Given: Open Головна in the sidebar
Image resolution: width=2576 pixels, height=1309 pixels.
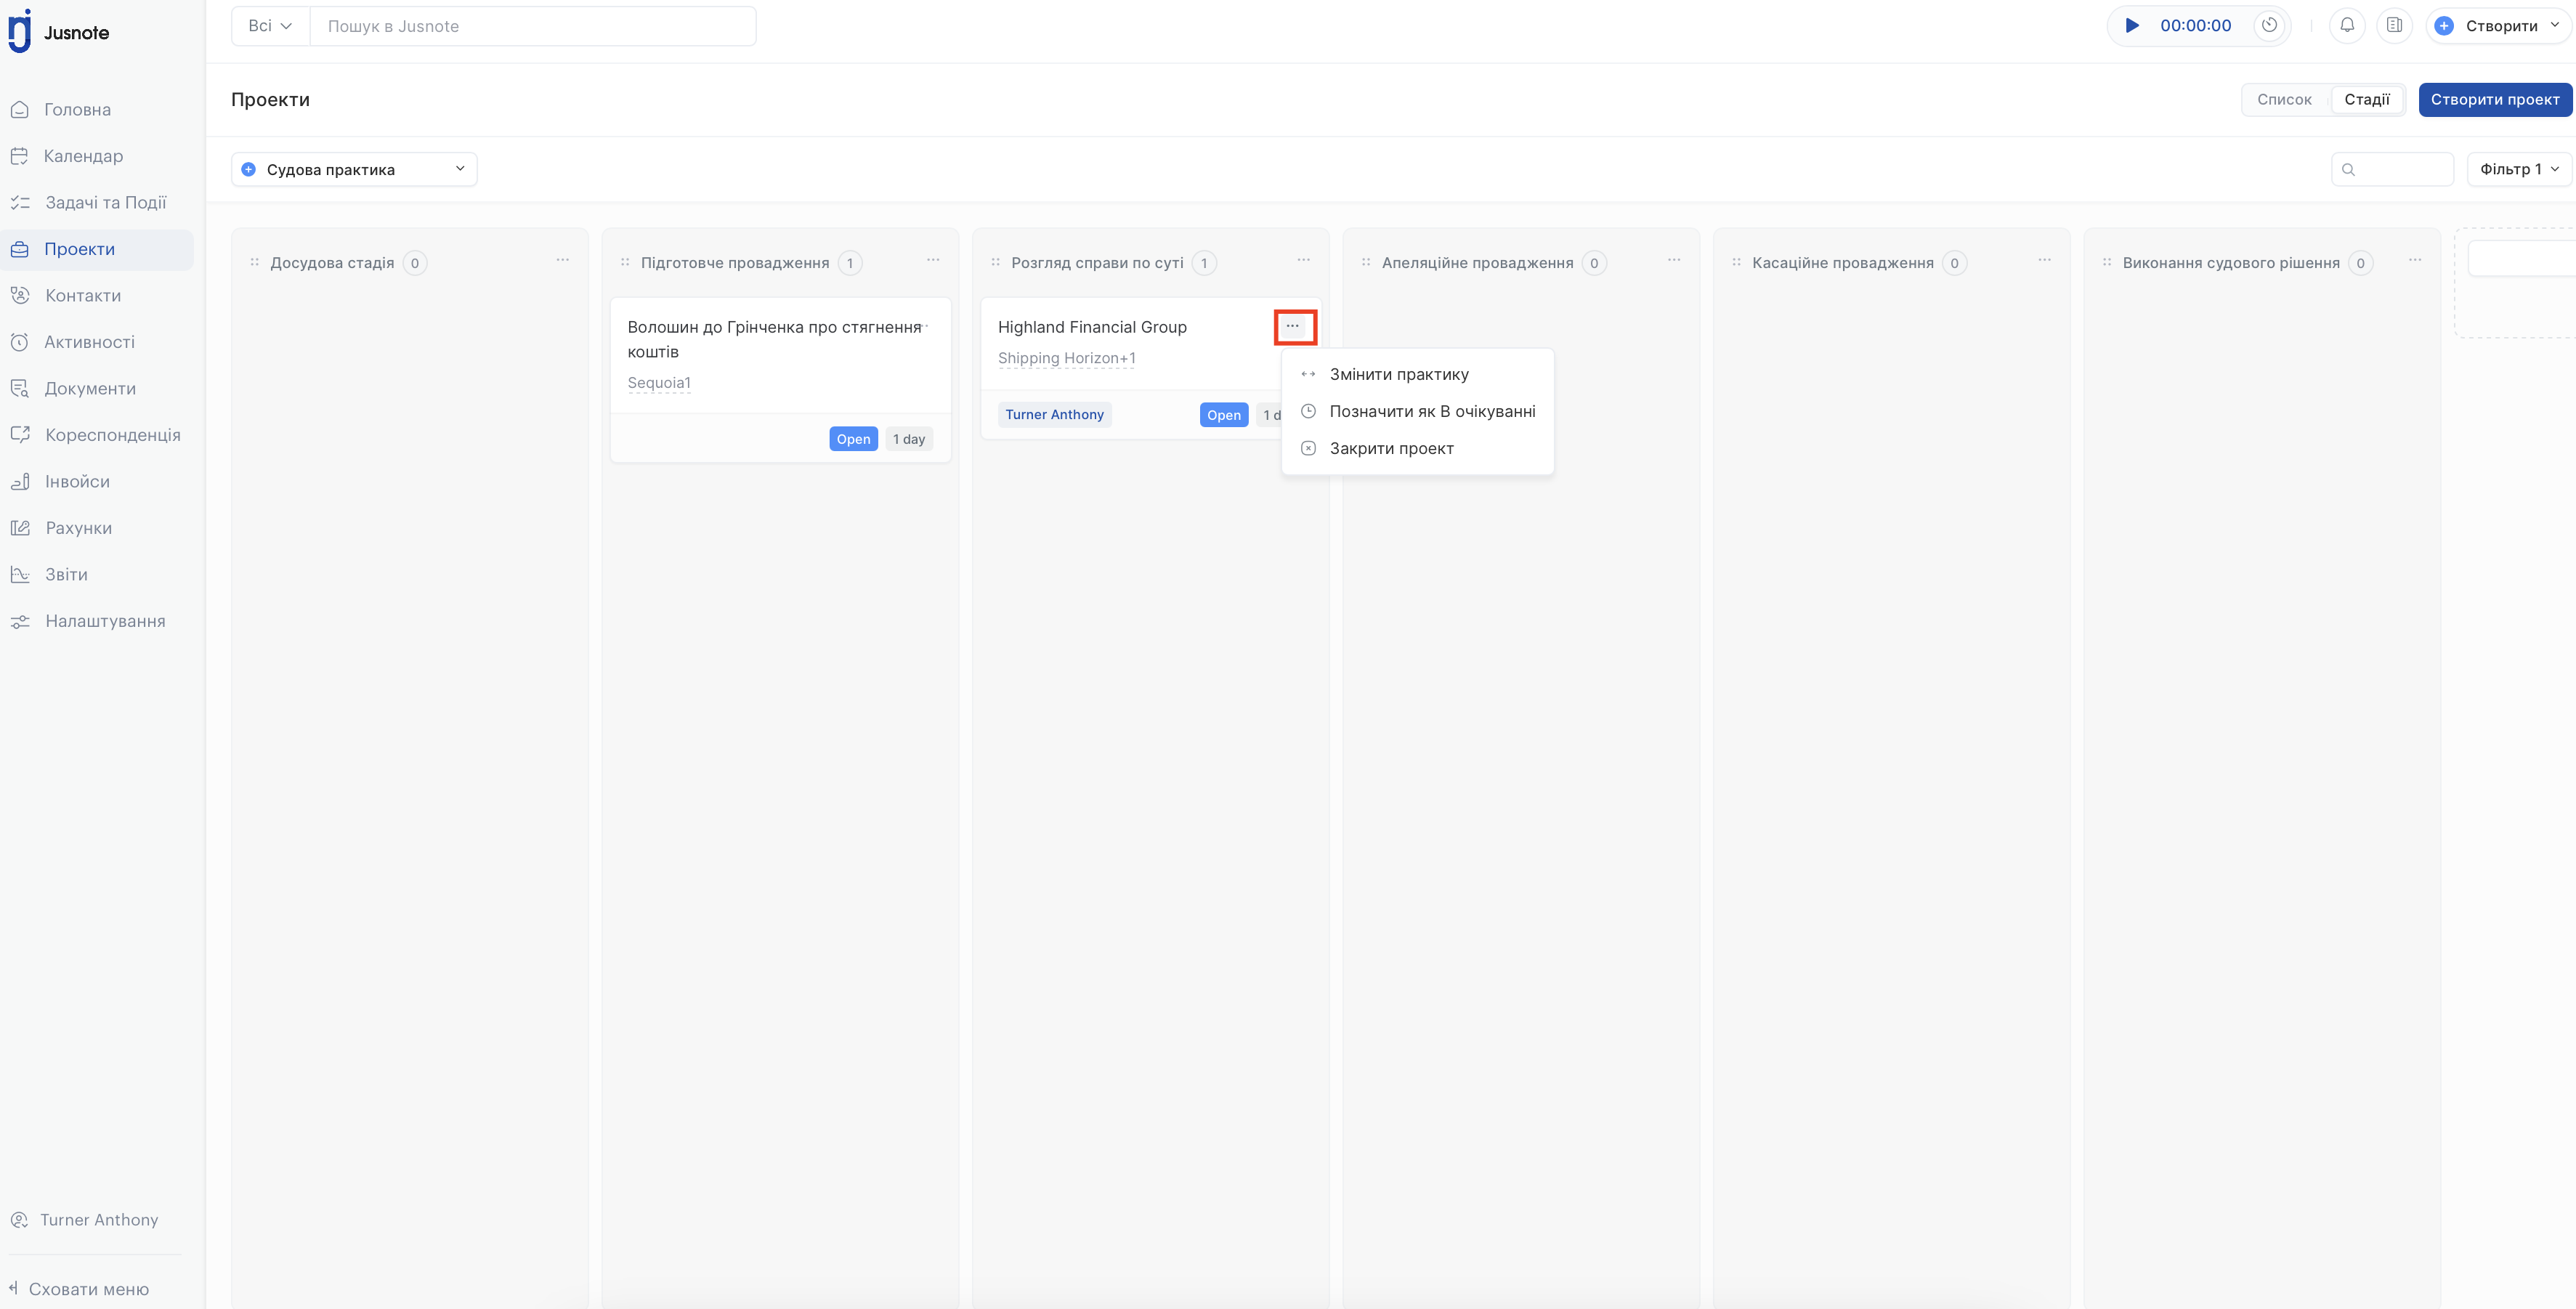Looking at the screenshot, I should point(77,110).
